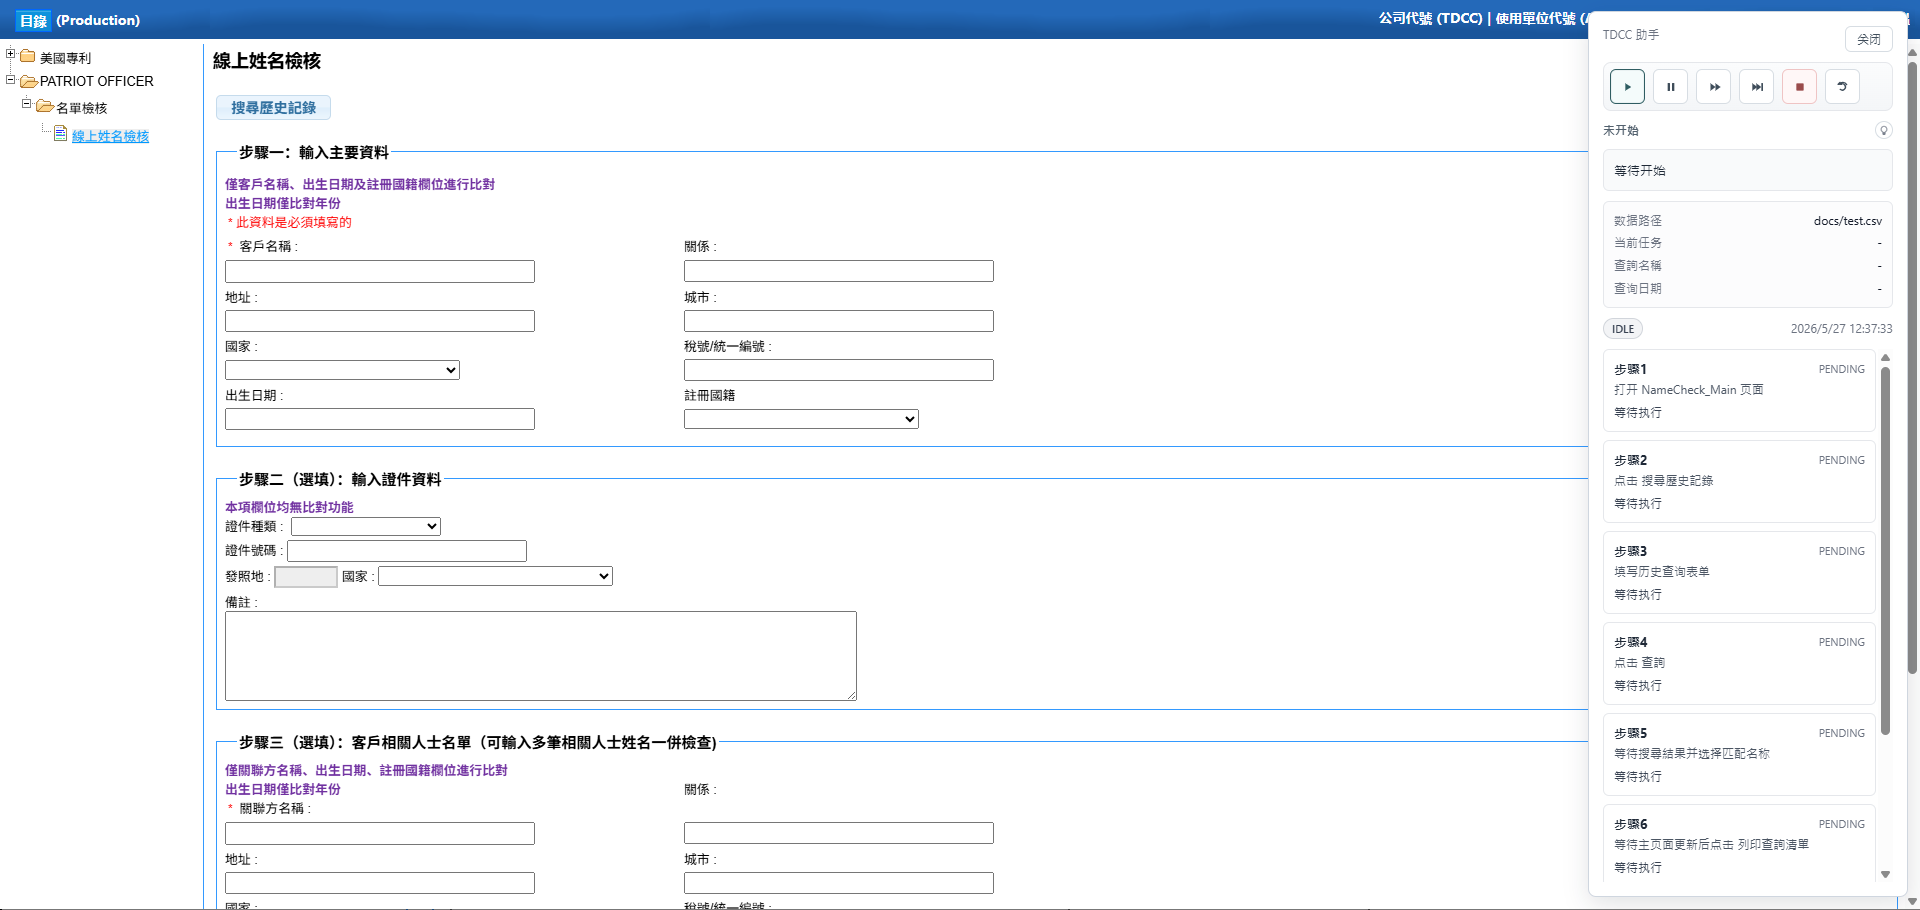Open the 證件種類 dropdown
This screenshot has width=1920, height=910.
pos(366,526)
